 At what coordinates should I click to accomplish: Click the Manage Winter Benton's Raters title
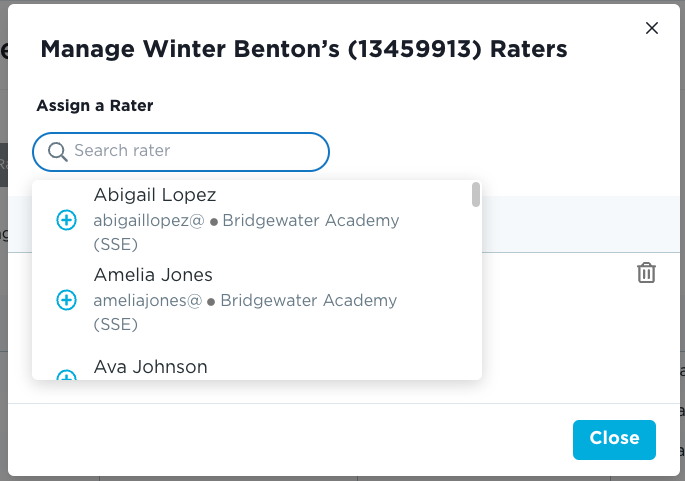[x=303, y=49]
